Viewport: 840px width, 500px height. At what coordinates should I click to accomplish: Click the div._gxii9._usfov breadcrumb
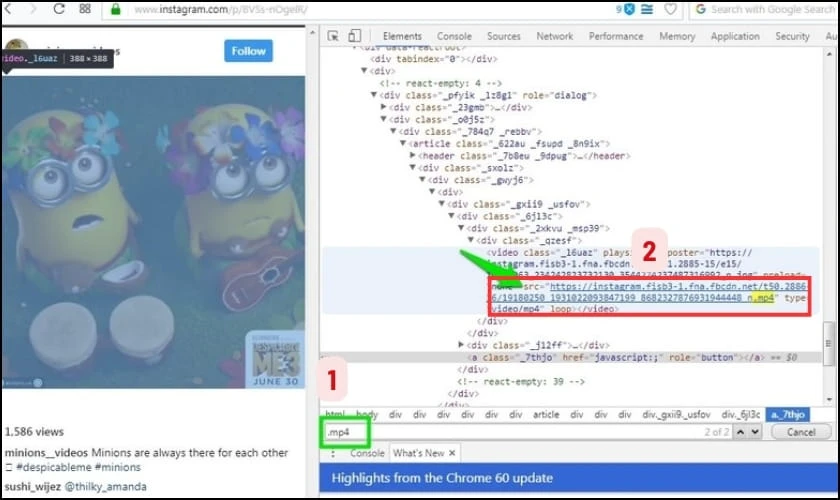point(676,415)
